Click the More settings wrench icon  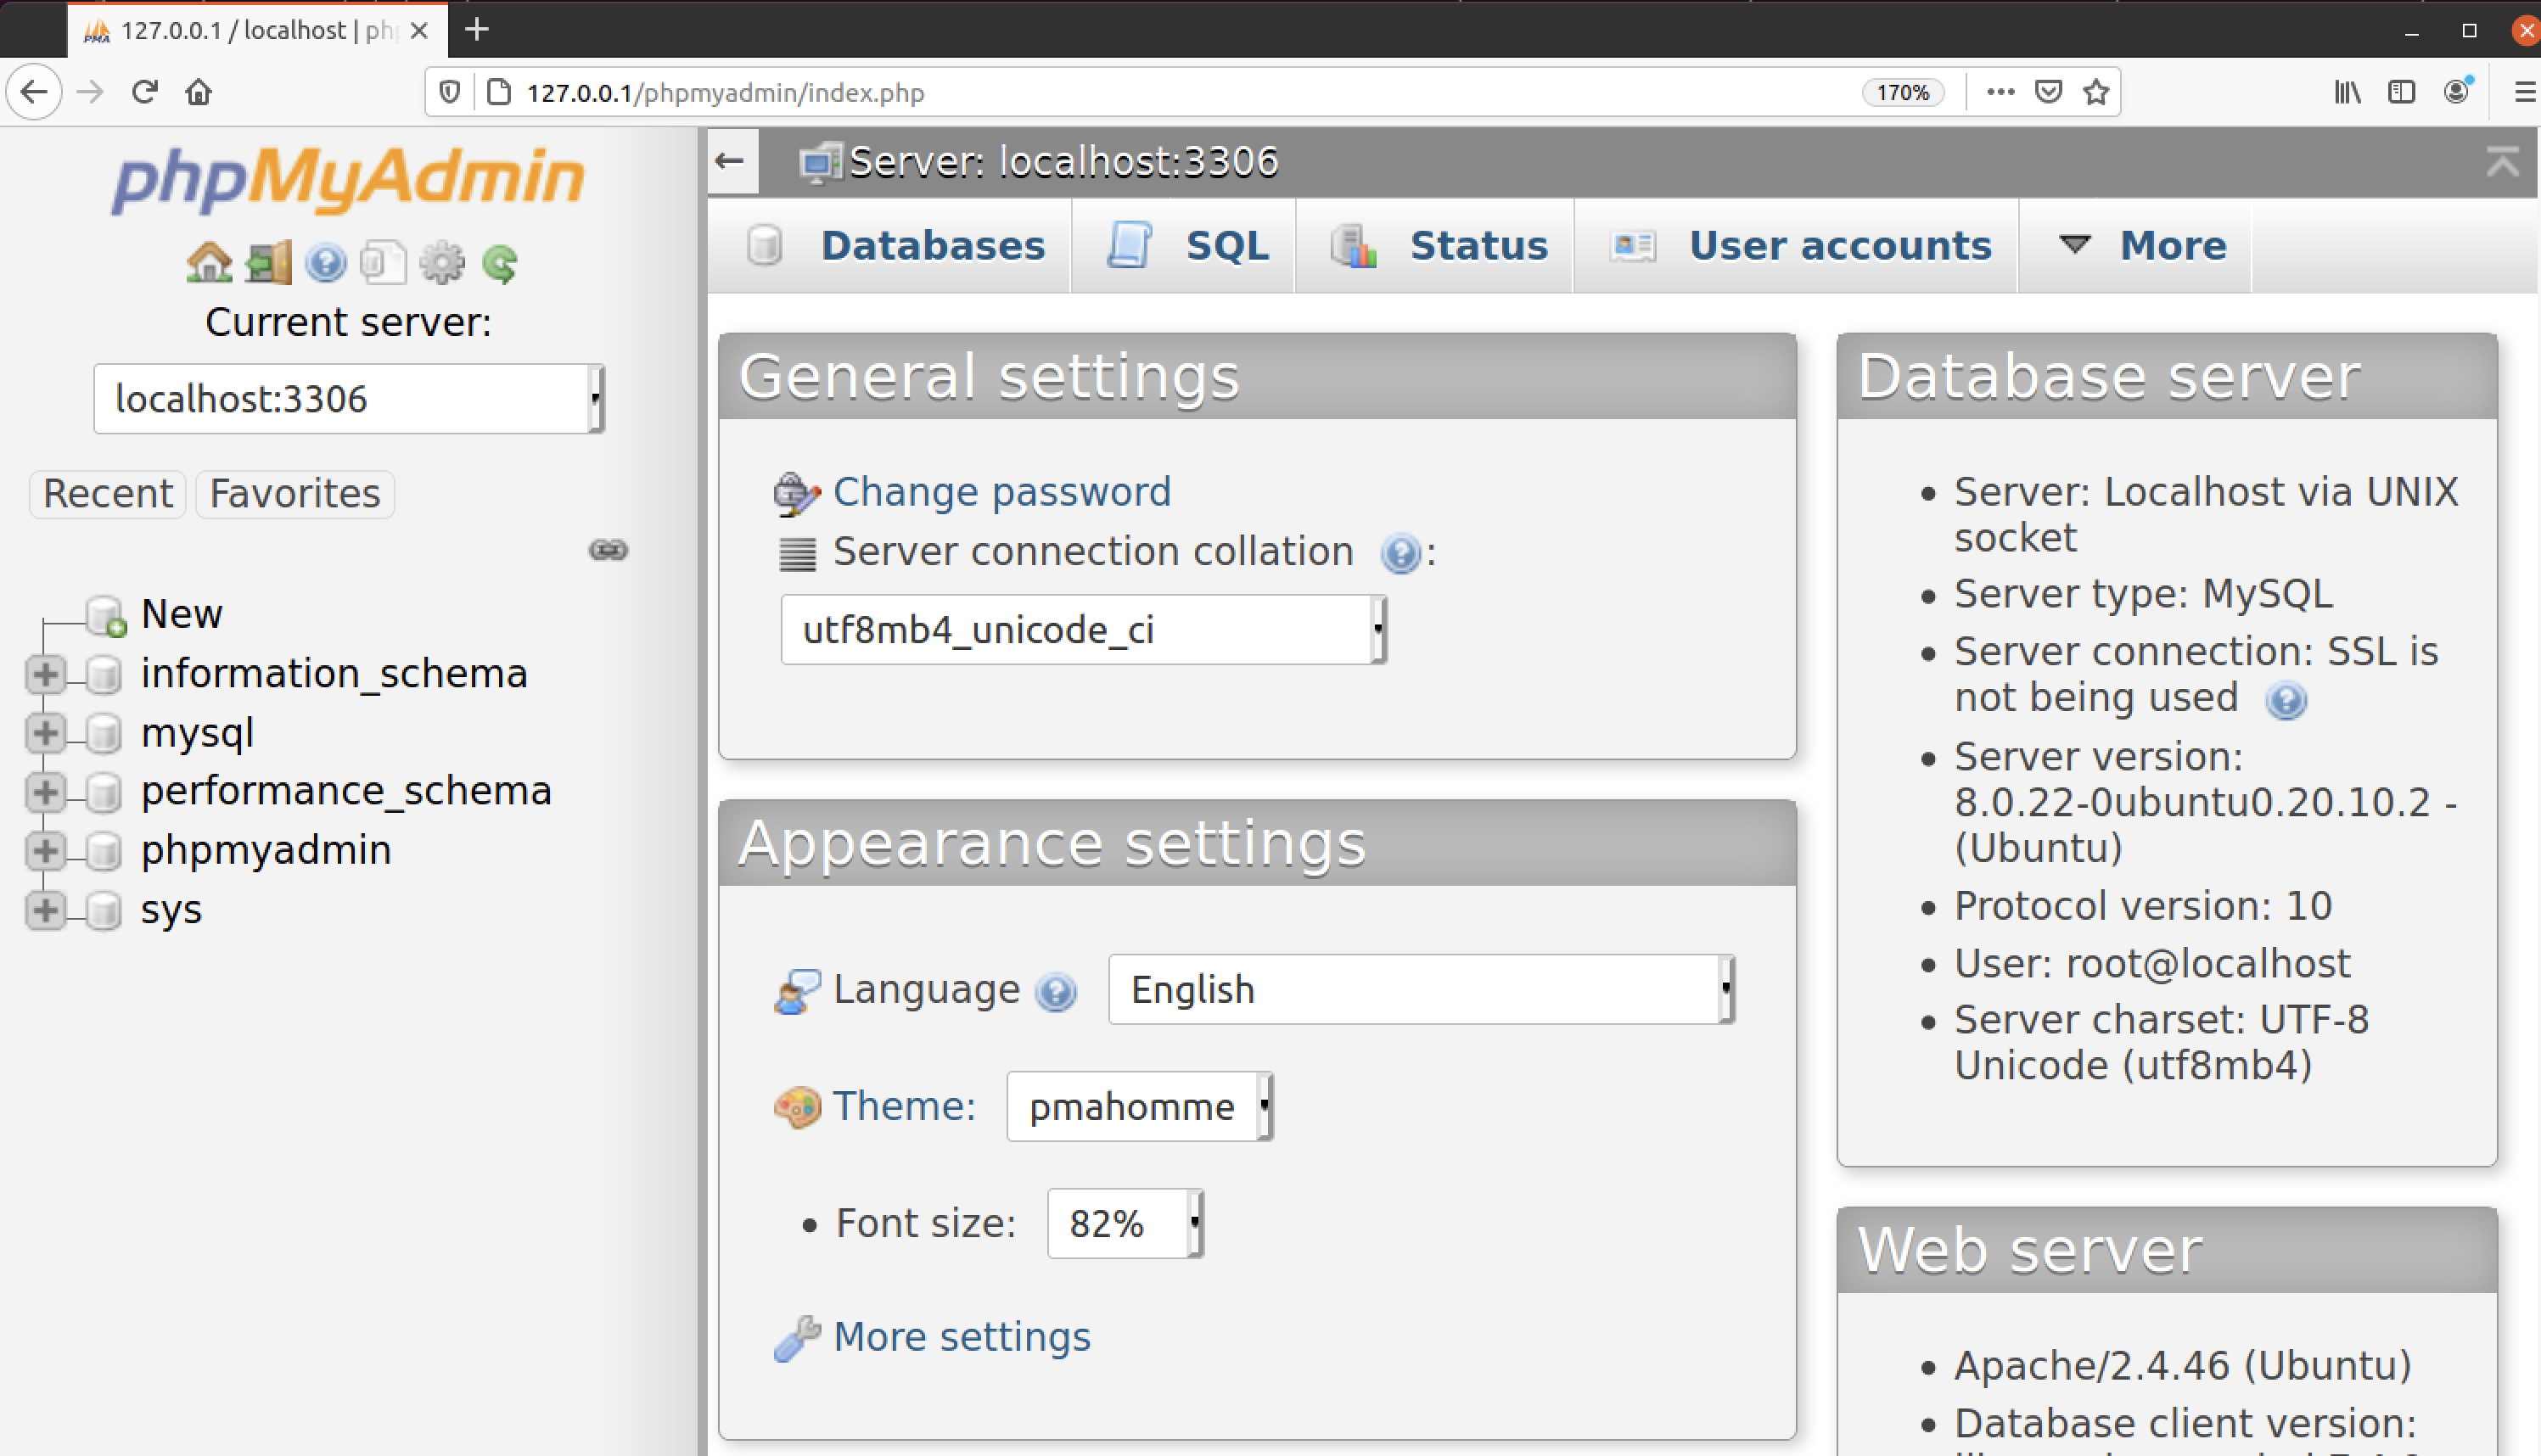pos(797,1338)
